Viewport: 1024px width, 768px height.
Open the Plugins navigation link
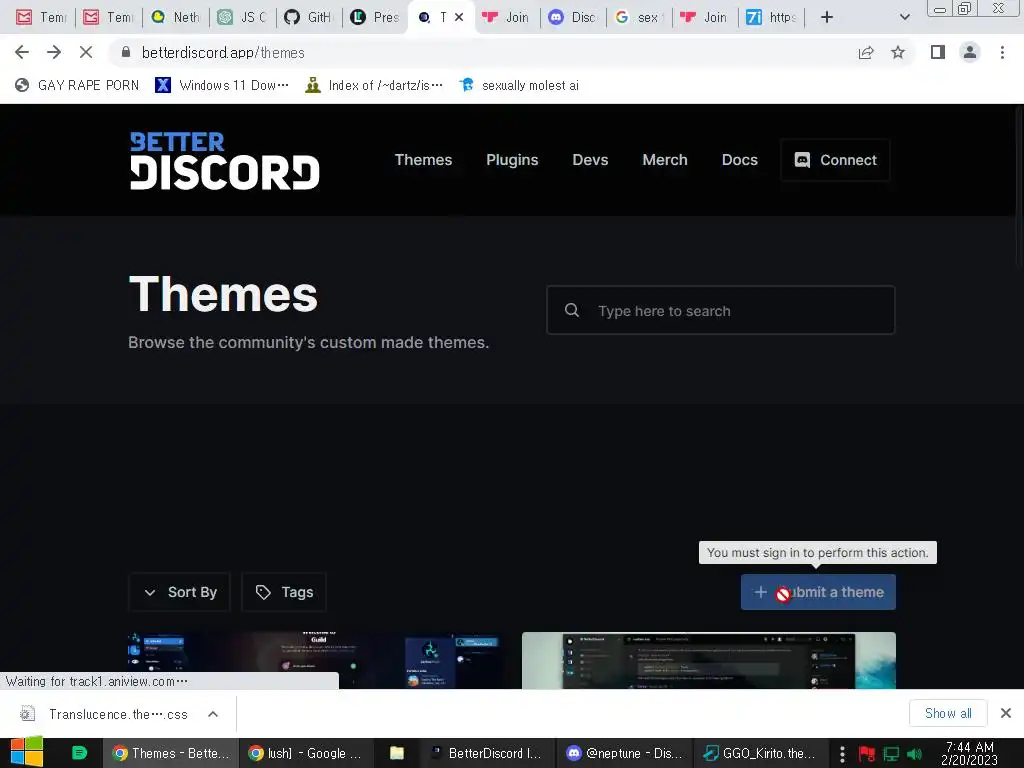(x=512, y=160)
